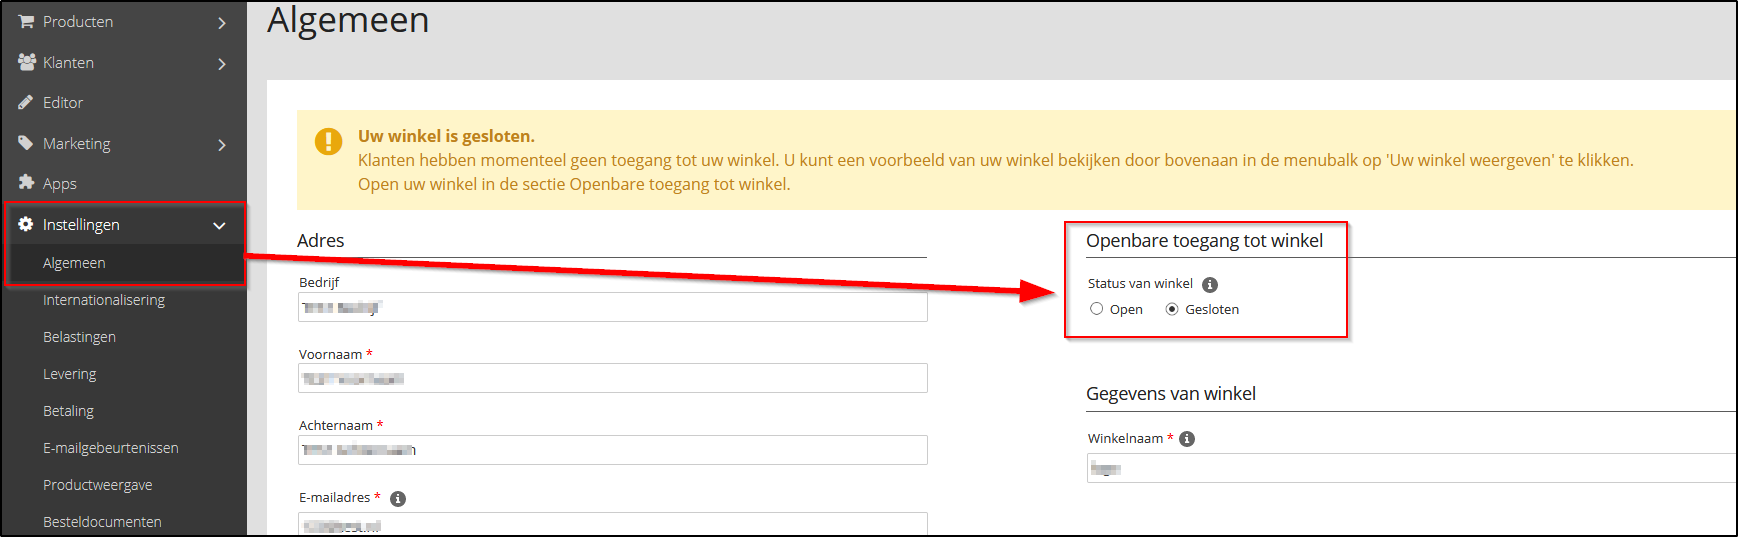Click the Apps puzzle piece icon
Screen dimensions: 1738x537
pyautogui.click(x=26, y=182)
